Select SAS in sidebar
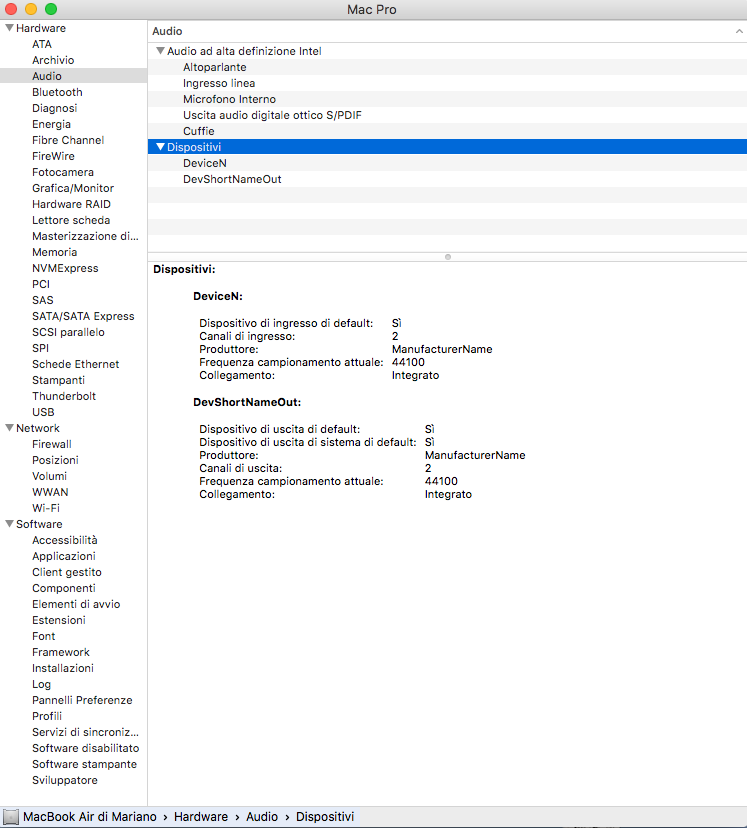747x828 pixels. [x=43, y=300]
